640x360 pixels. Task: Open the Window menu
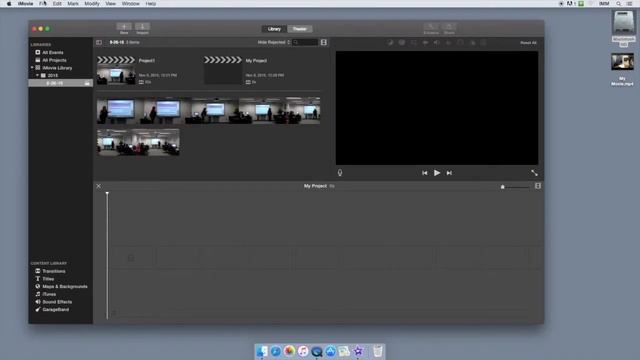pos(131,4)
